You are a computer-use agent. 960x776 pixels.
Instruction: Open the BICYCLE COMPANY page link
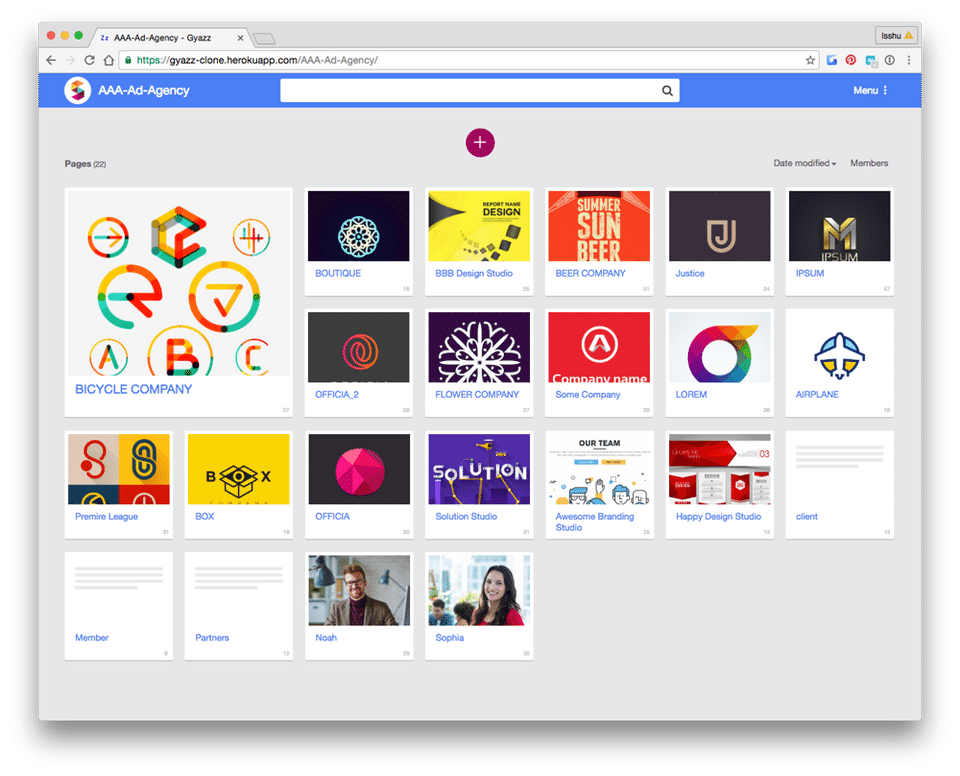[133, 389]
